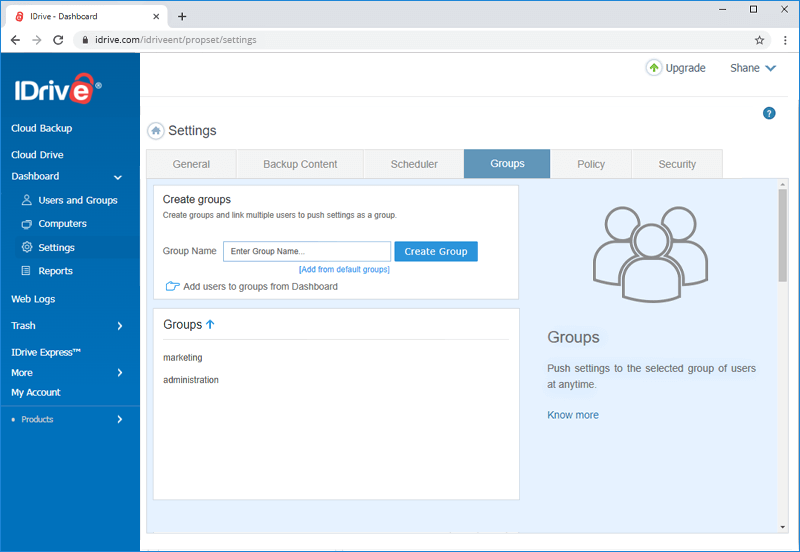The width and height of the screenshot is (800, 552).
Task: Click the green Upgrade arrow icon
Action: coord(654,68)
